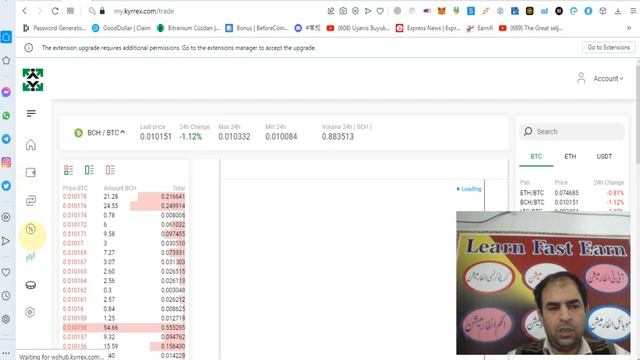
Task: Open Telegram in the browser sidebar
Action: 6,139
